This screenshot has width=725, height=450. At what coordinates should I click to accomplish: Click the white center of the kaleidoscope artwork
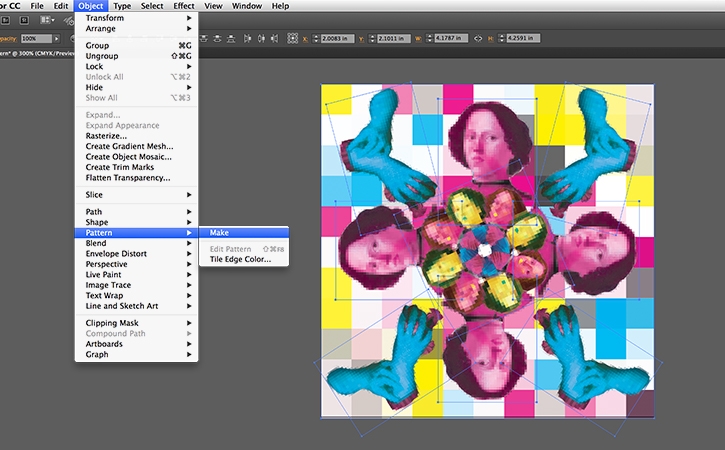click(x=483, y=250)
